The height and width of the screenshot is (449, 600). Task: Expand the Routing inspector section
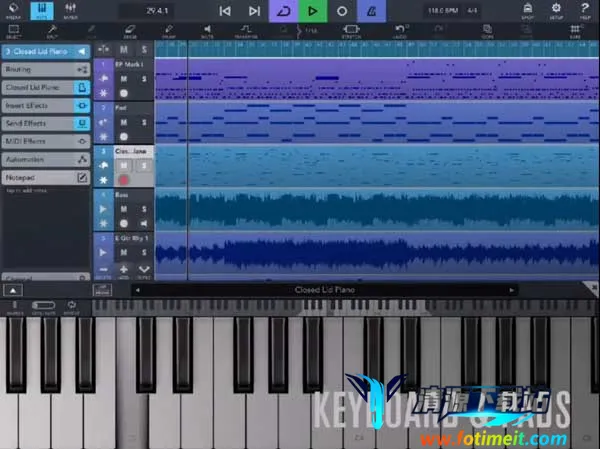click(46, 69)
